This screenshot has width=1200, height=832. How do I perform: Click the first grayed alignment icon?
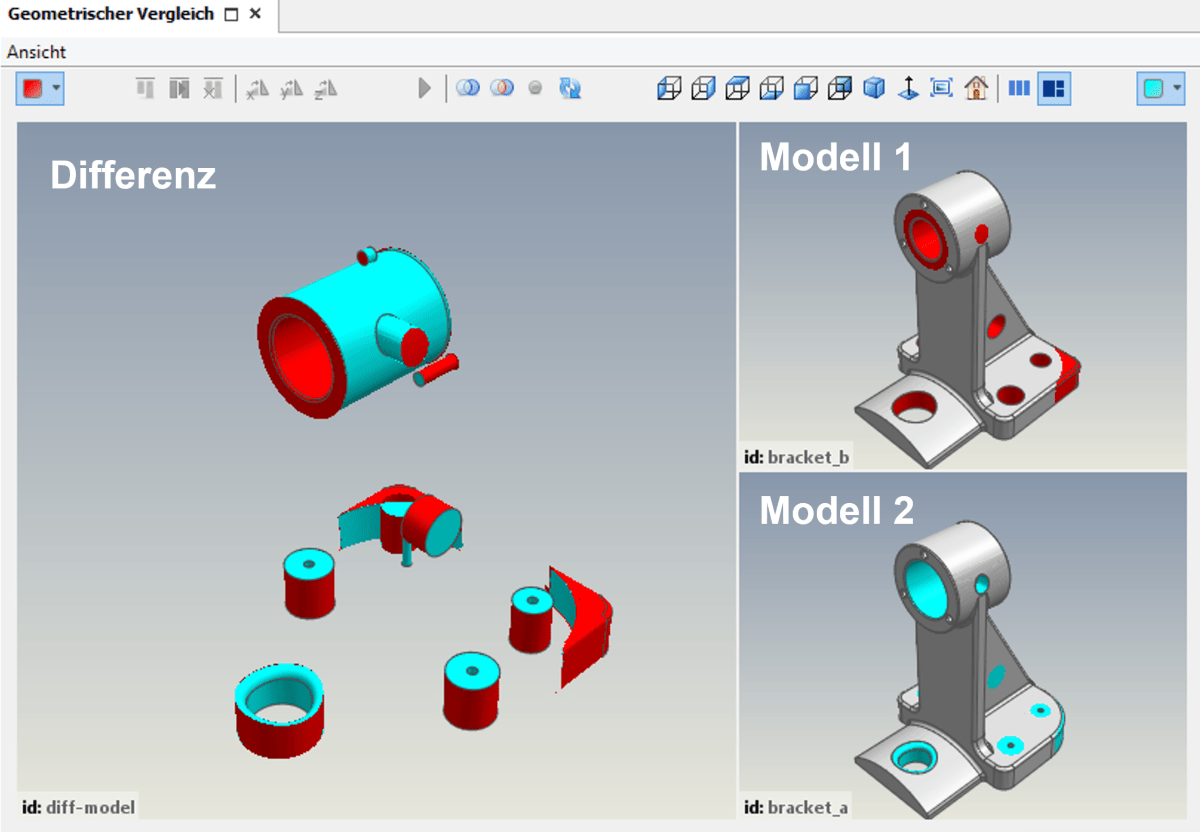point(145,89)
